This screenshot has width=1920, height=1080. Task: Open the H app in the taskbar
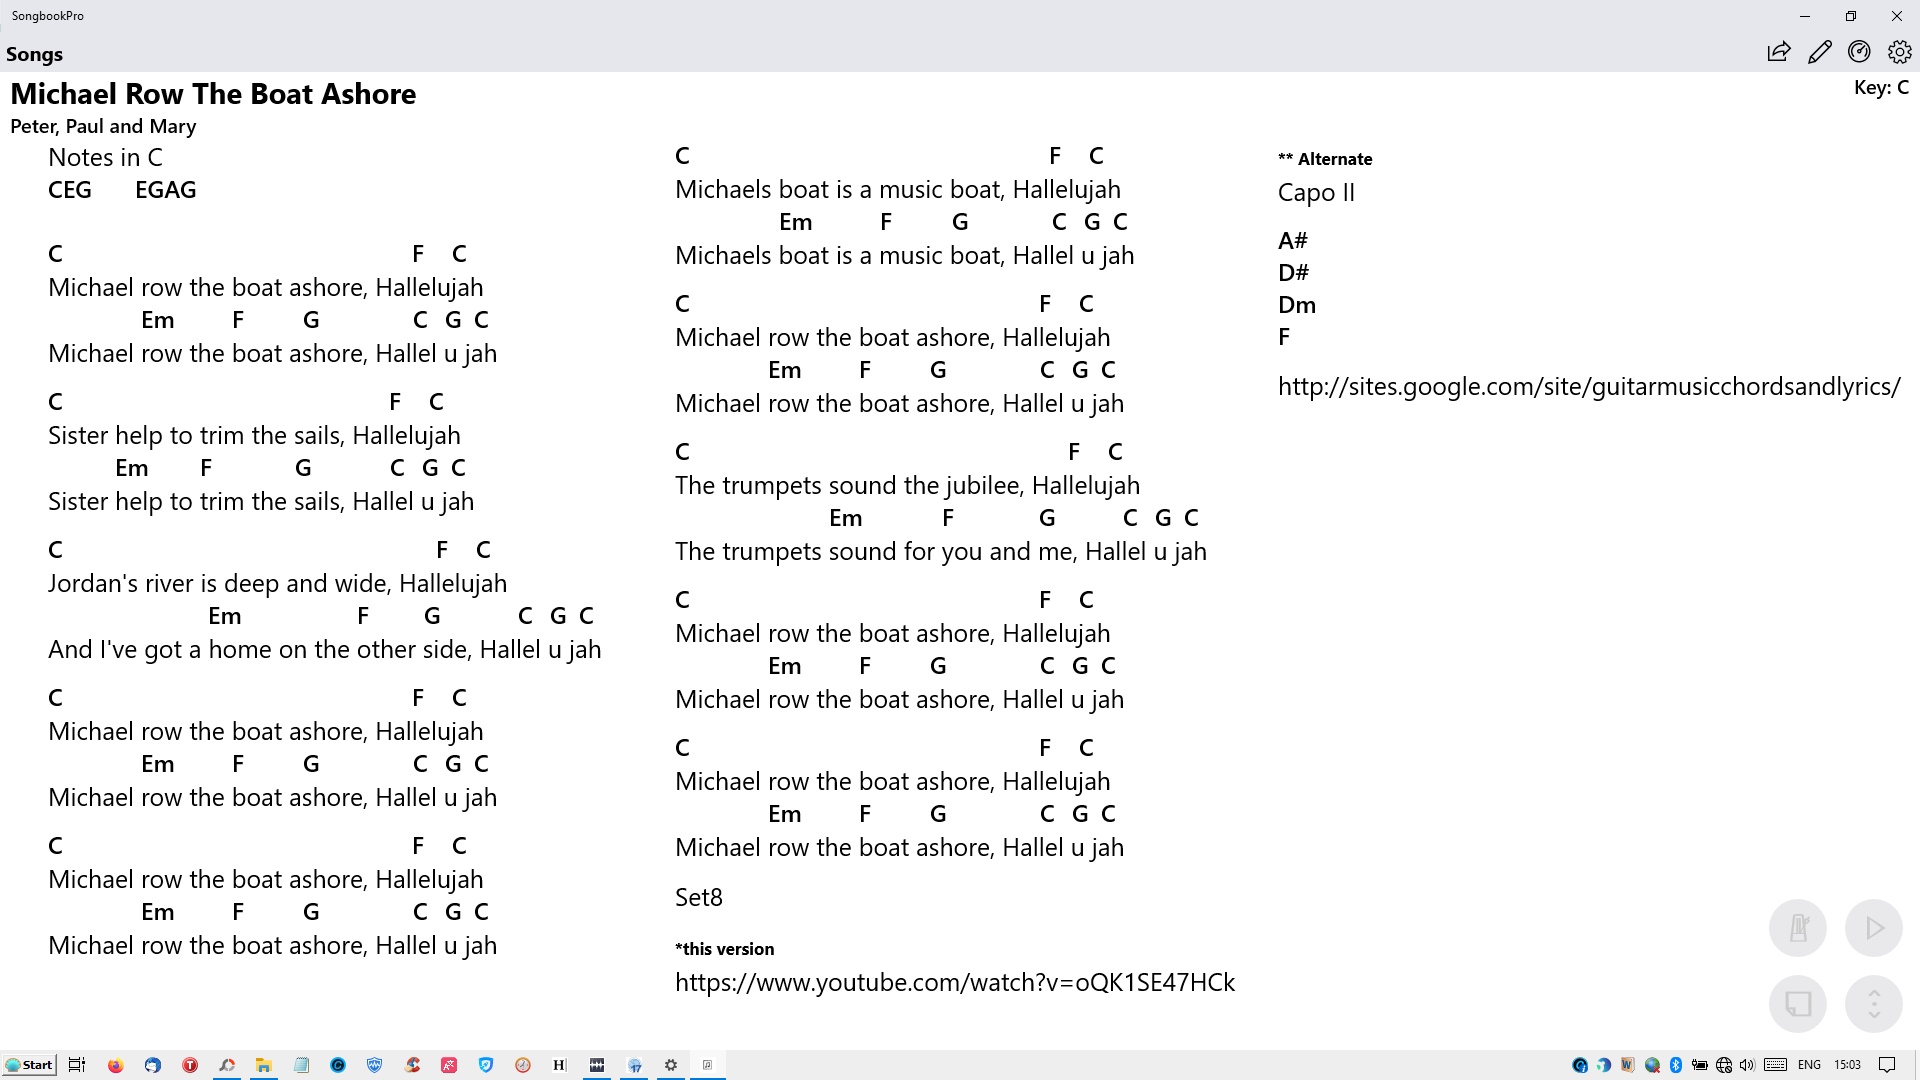click(559, 1065)
